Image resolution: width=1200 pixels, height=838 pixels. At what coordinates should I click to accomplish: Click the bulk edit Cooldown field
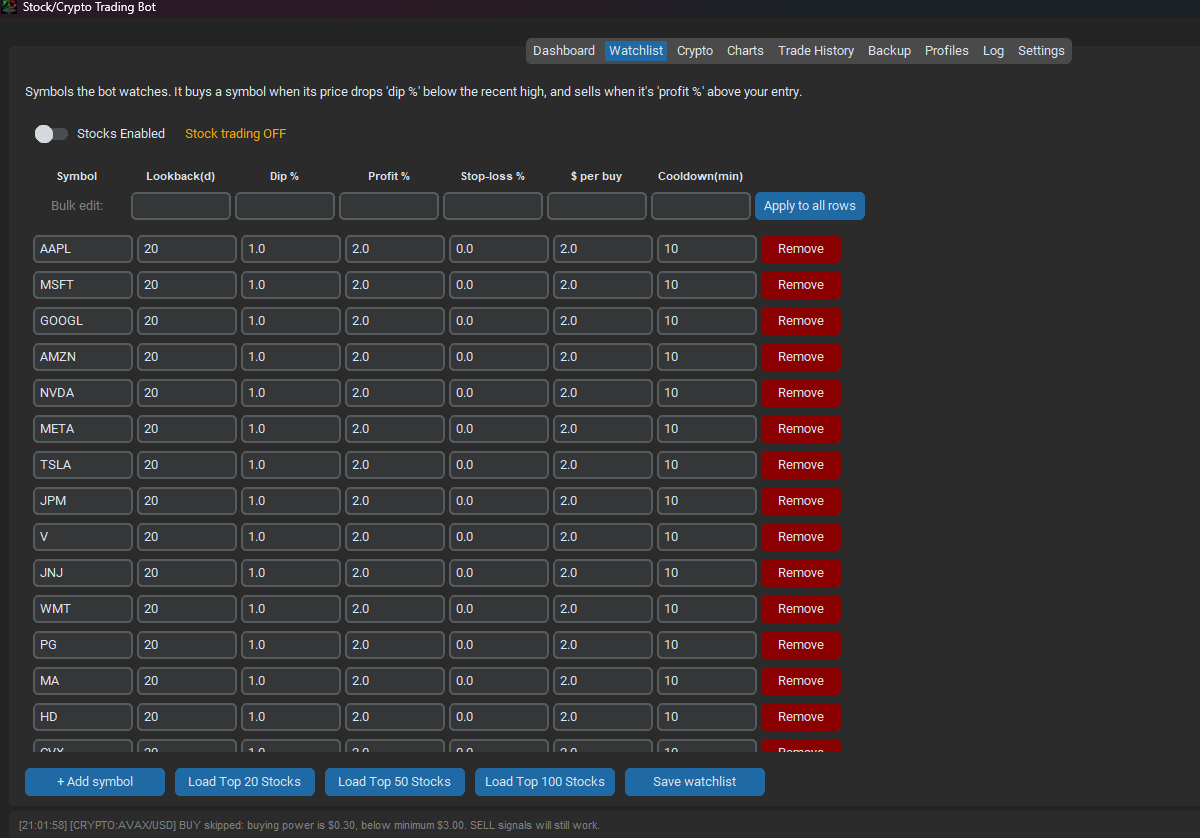coord(701,206)
